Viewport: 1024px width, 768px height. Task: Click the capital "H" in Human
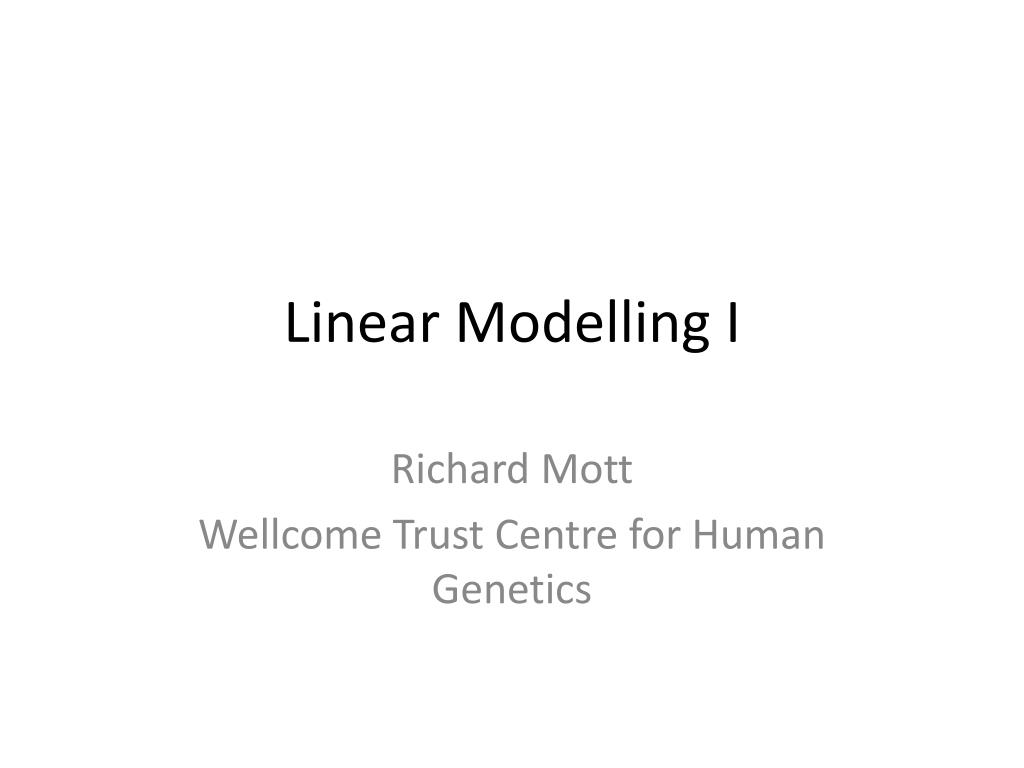707,535
